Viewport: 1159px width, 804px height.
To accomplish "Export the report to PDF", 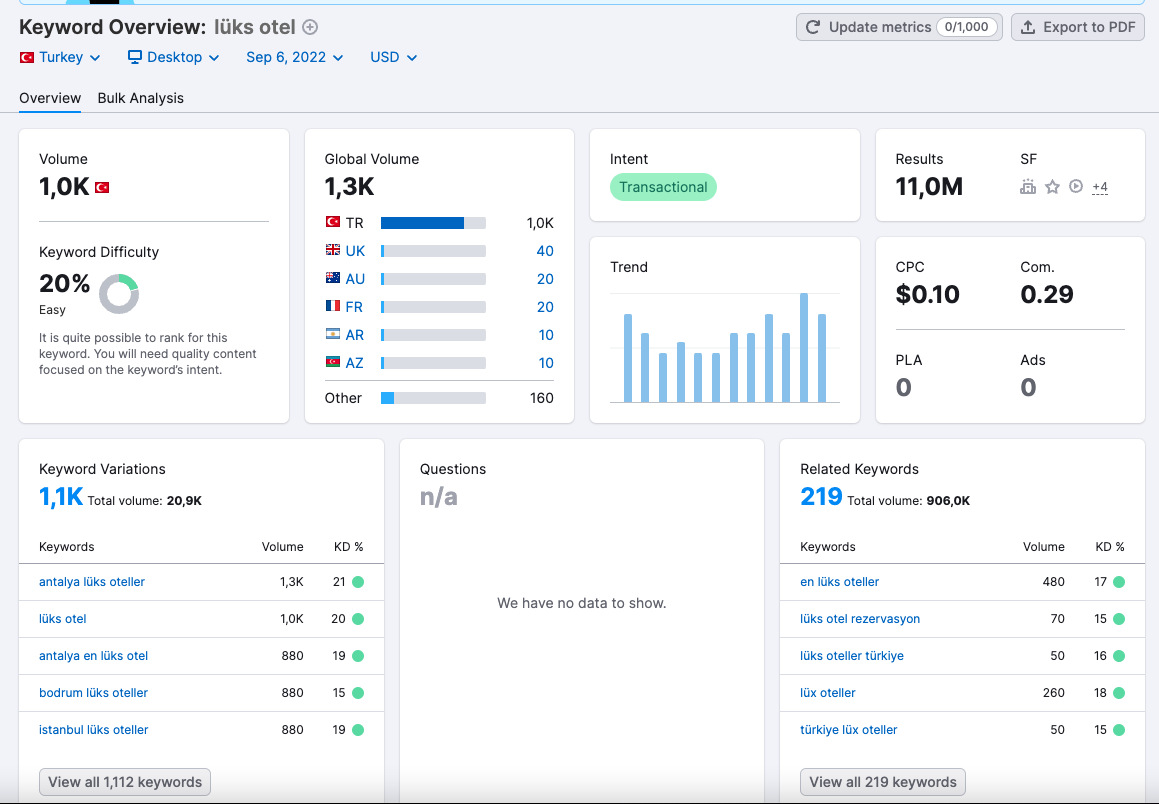I will 1078,27.
